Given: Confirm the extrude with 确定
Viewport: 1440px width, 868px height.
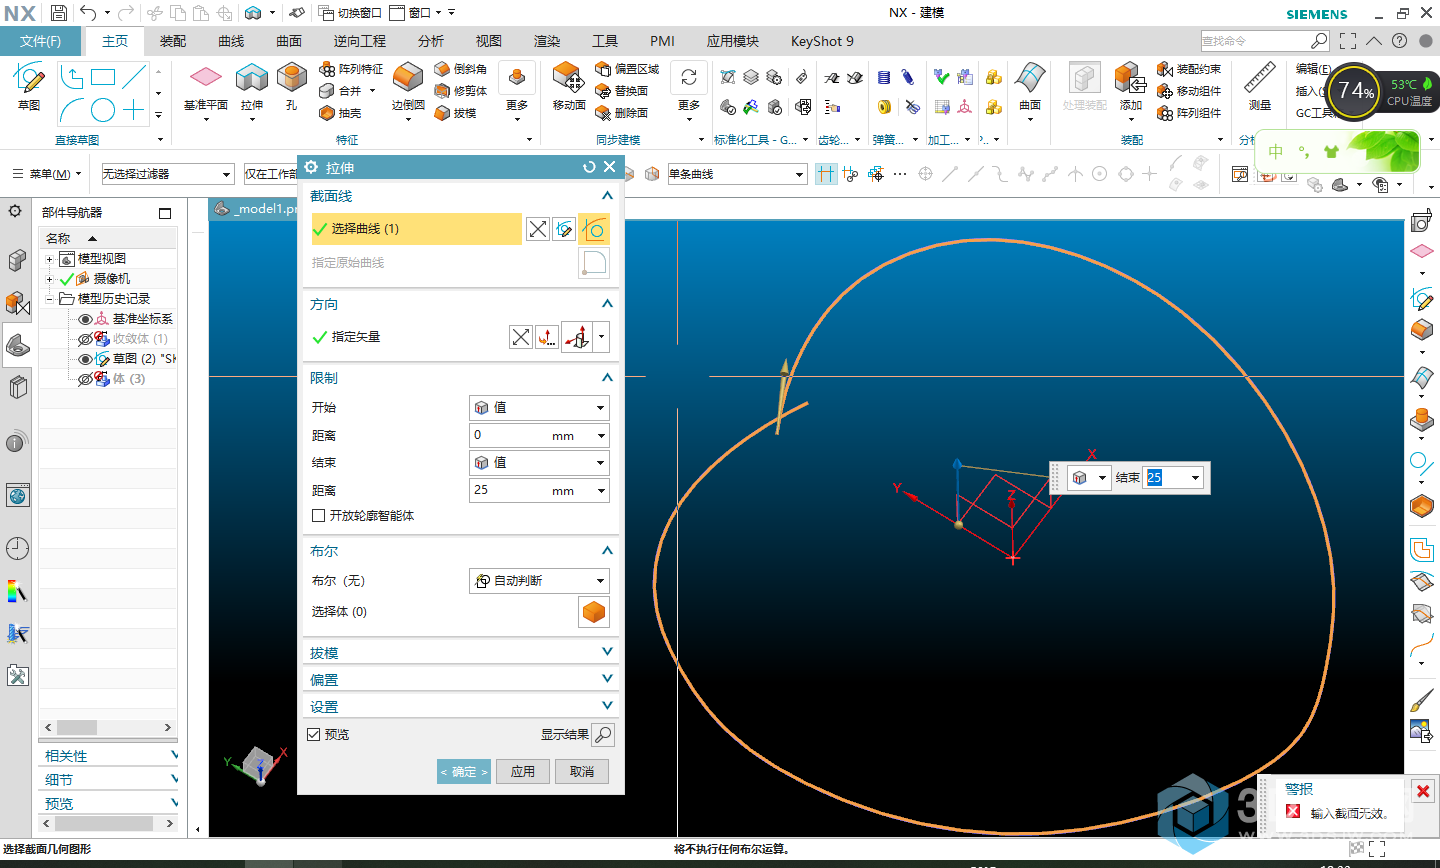Looking at the screenshot, I should point(464,772).
